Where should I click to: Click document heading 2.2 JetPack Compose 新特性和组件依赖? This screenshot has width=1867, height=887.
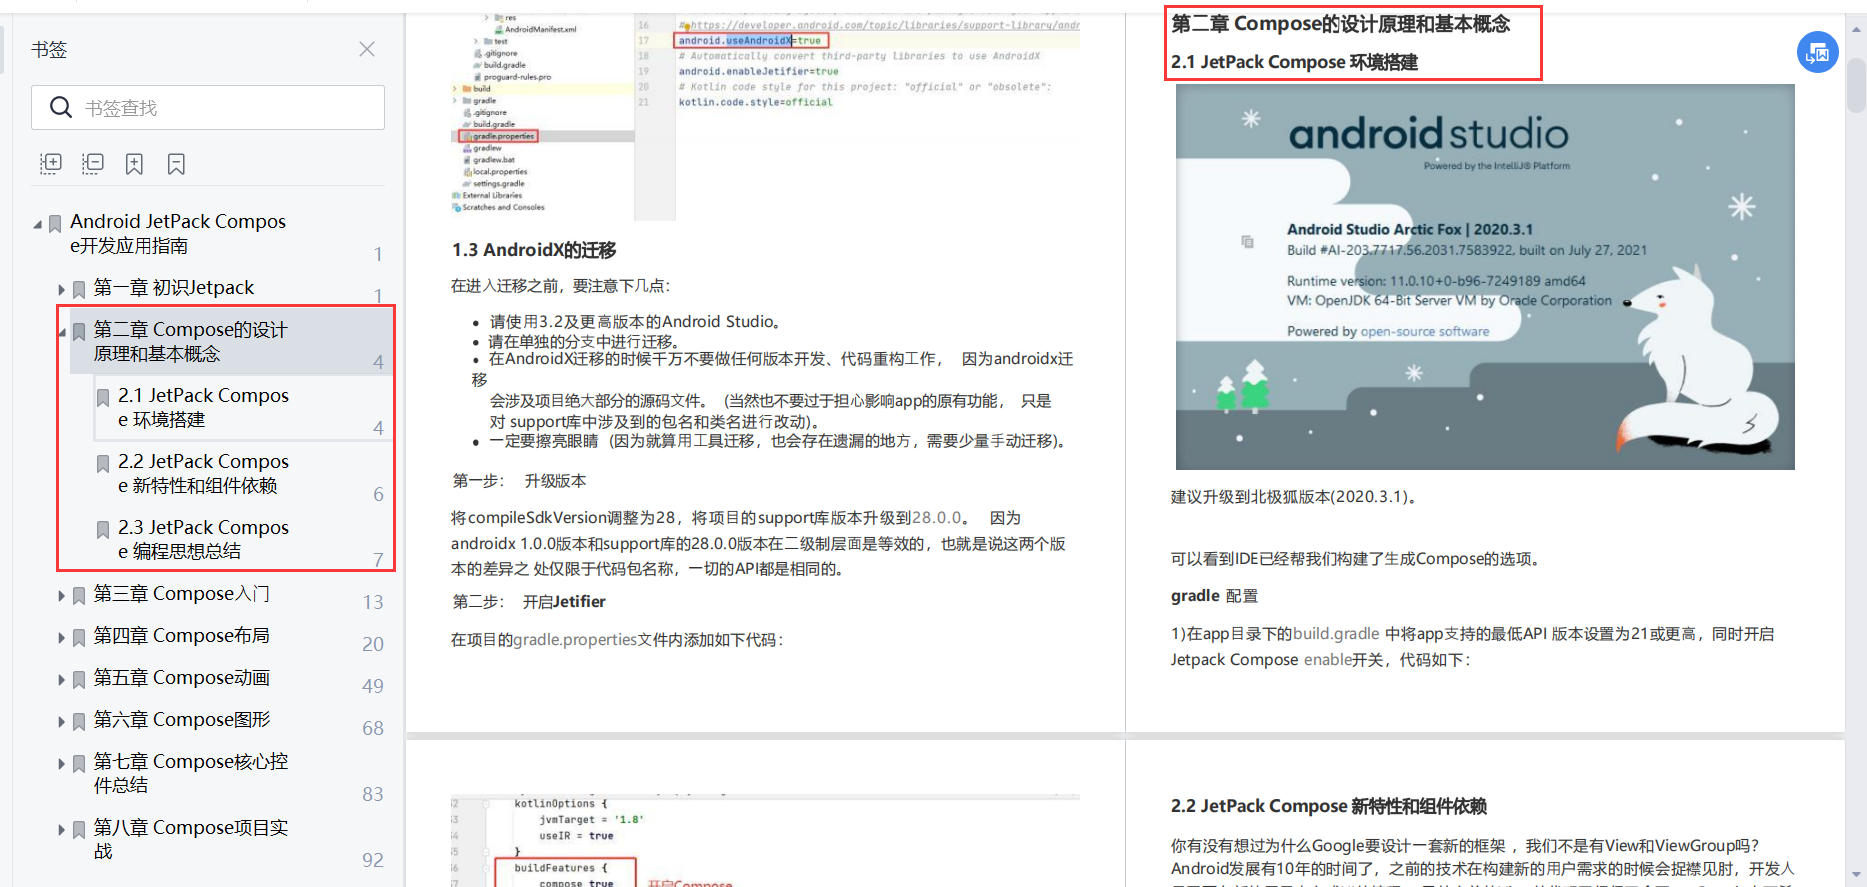coord(1328,806)
